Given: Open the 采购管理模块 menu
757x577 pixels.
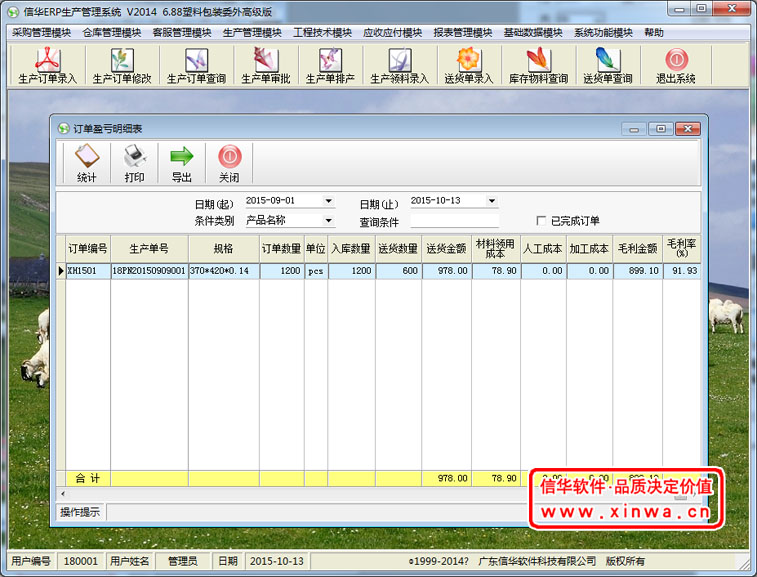Looking at the screenshot, I should pyautogui.click(x=42, y=32).
